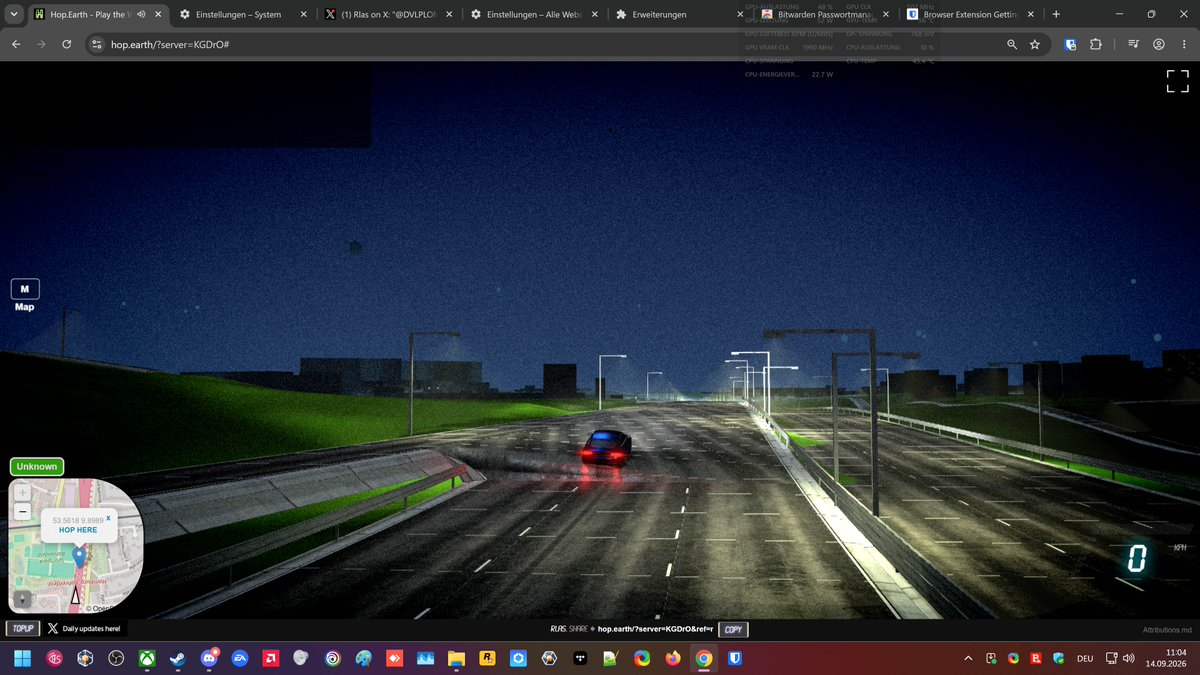Image resolution: width=1200 pixels, height=675 pixels.
Task: Open the X Daily updates link
Action: click(x=84, y=629)
